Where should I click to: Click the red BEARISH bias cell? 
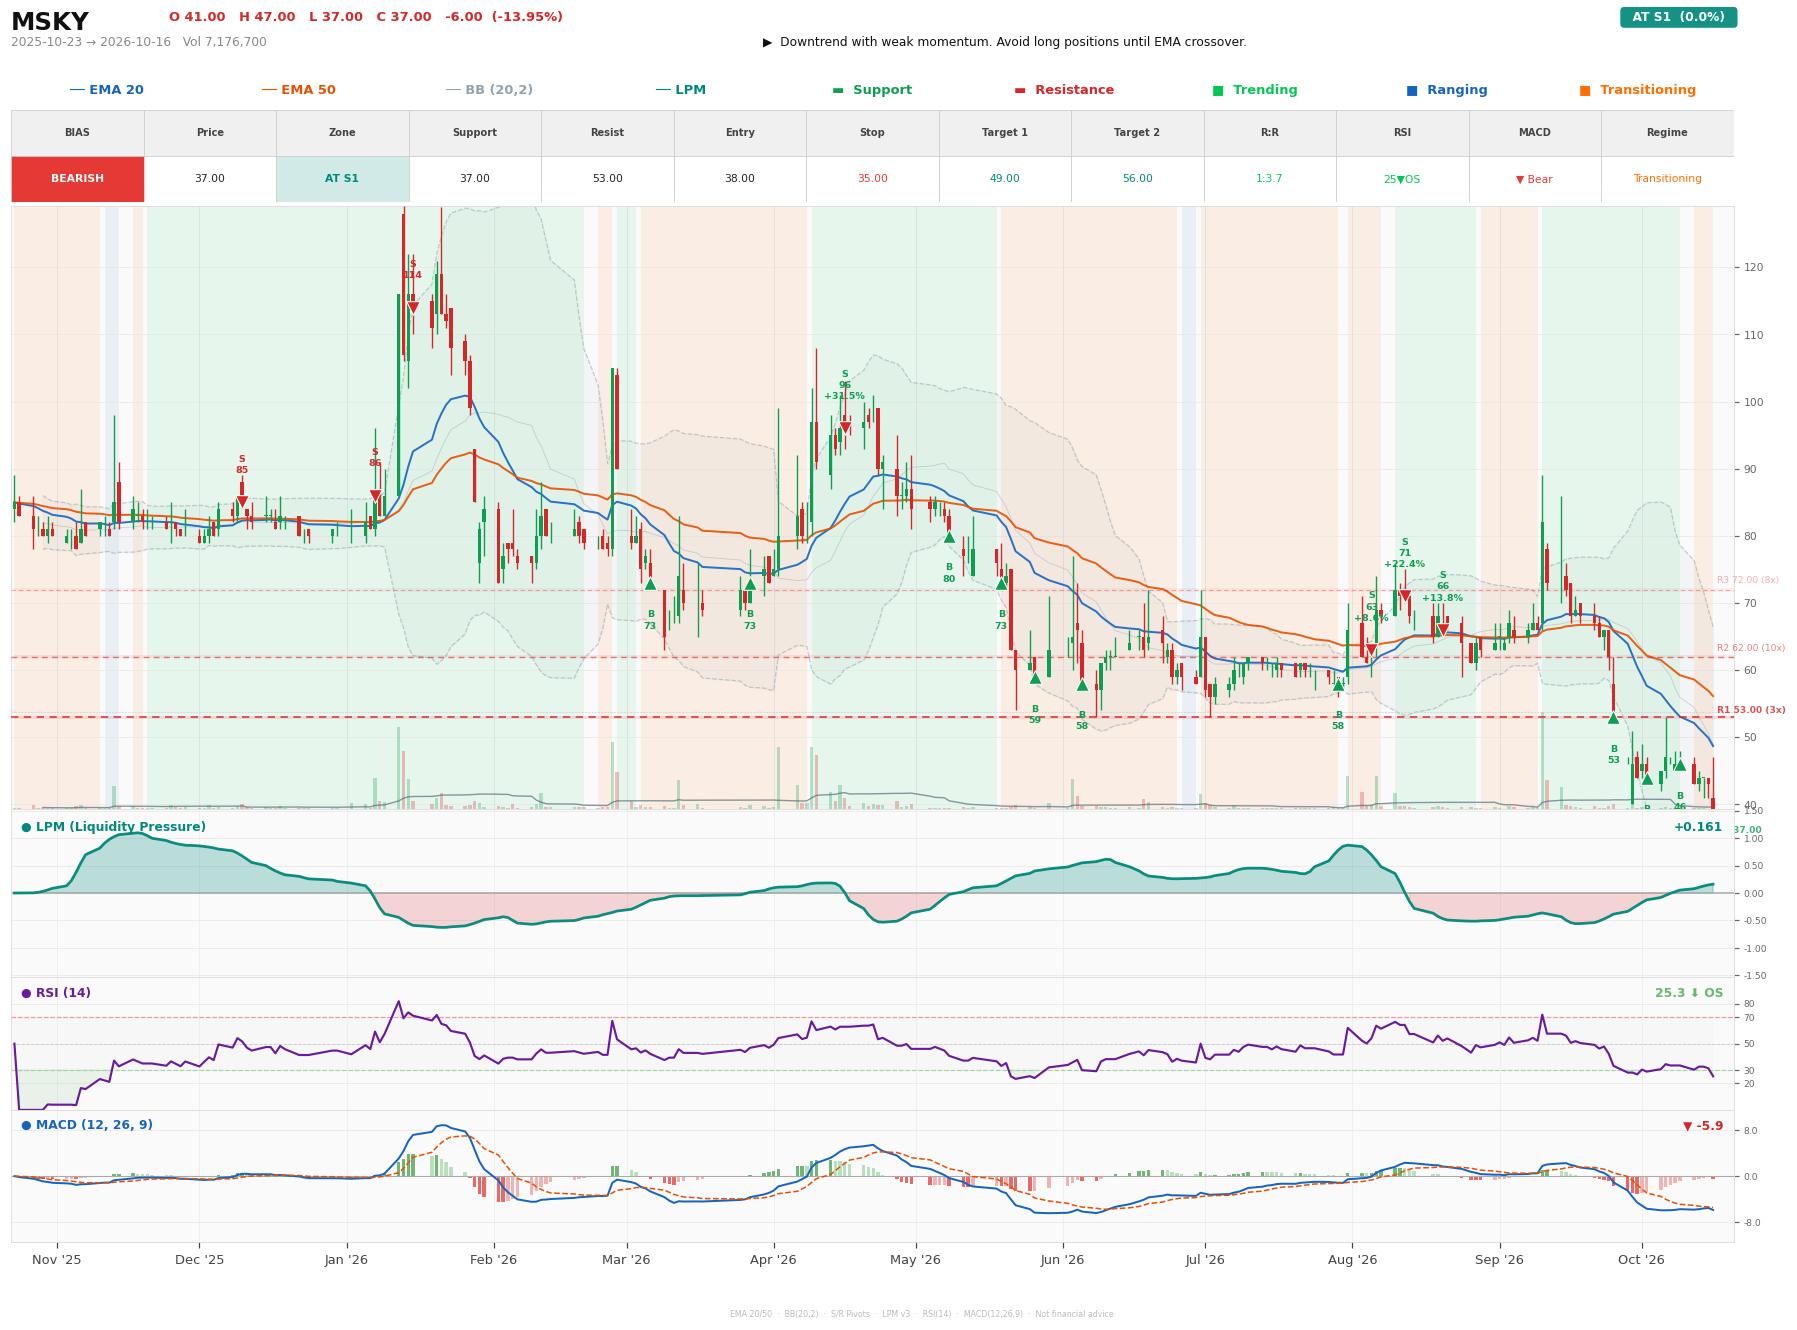[78, 179]
